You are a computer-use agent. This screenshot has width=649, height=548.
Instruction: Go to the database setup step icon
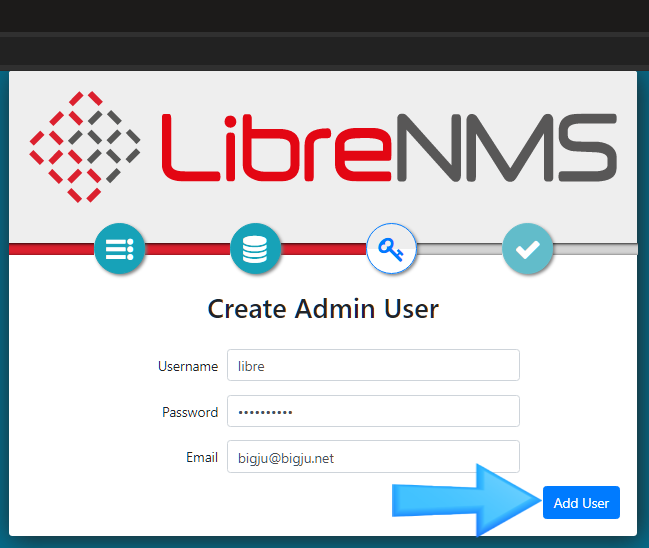coord(255,248)
